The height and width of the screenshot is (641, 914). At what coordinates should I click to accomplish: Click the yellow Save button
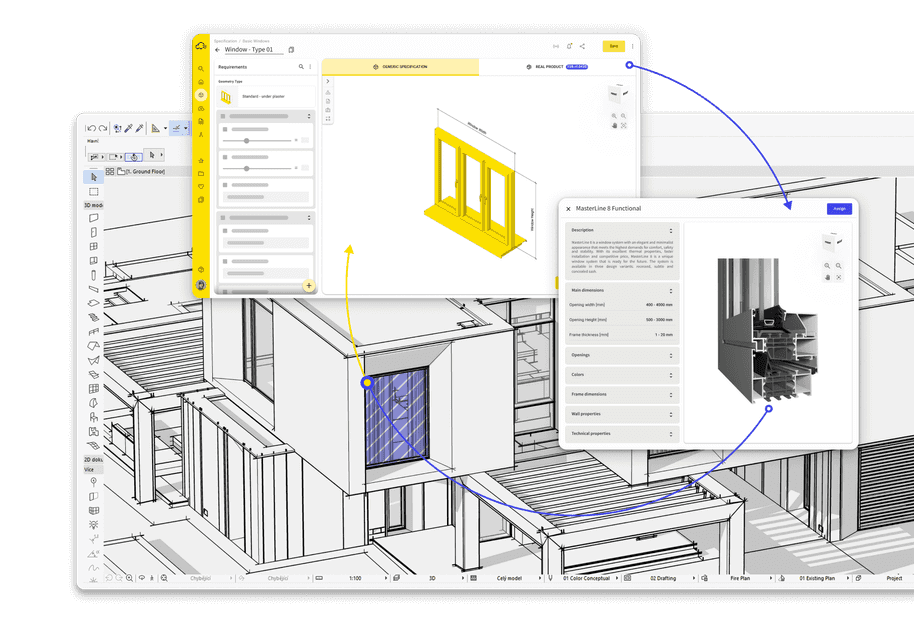[613, 46]
